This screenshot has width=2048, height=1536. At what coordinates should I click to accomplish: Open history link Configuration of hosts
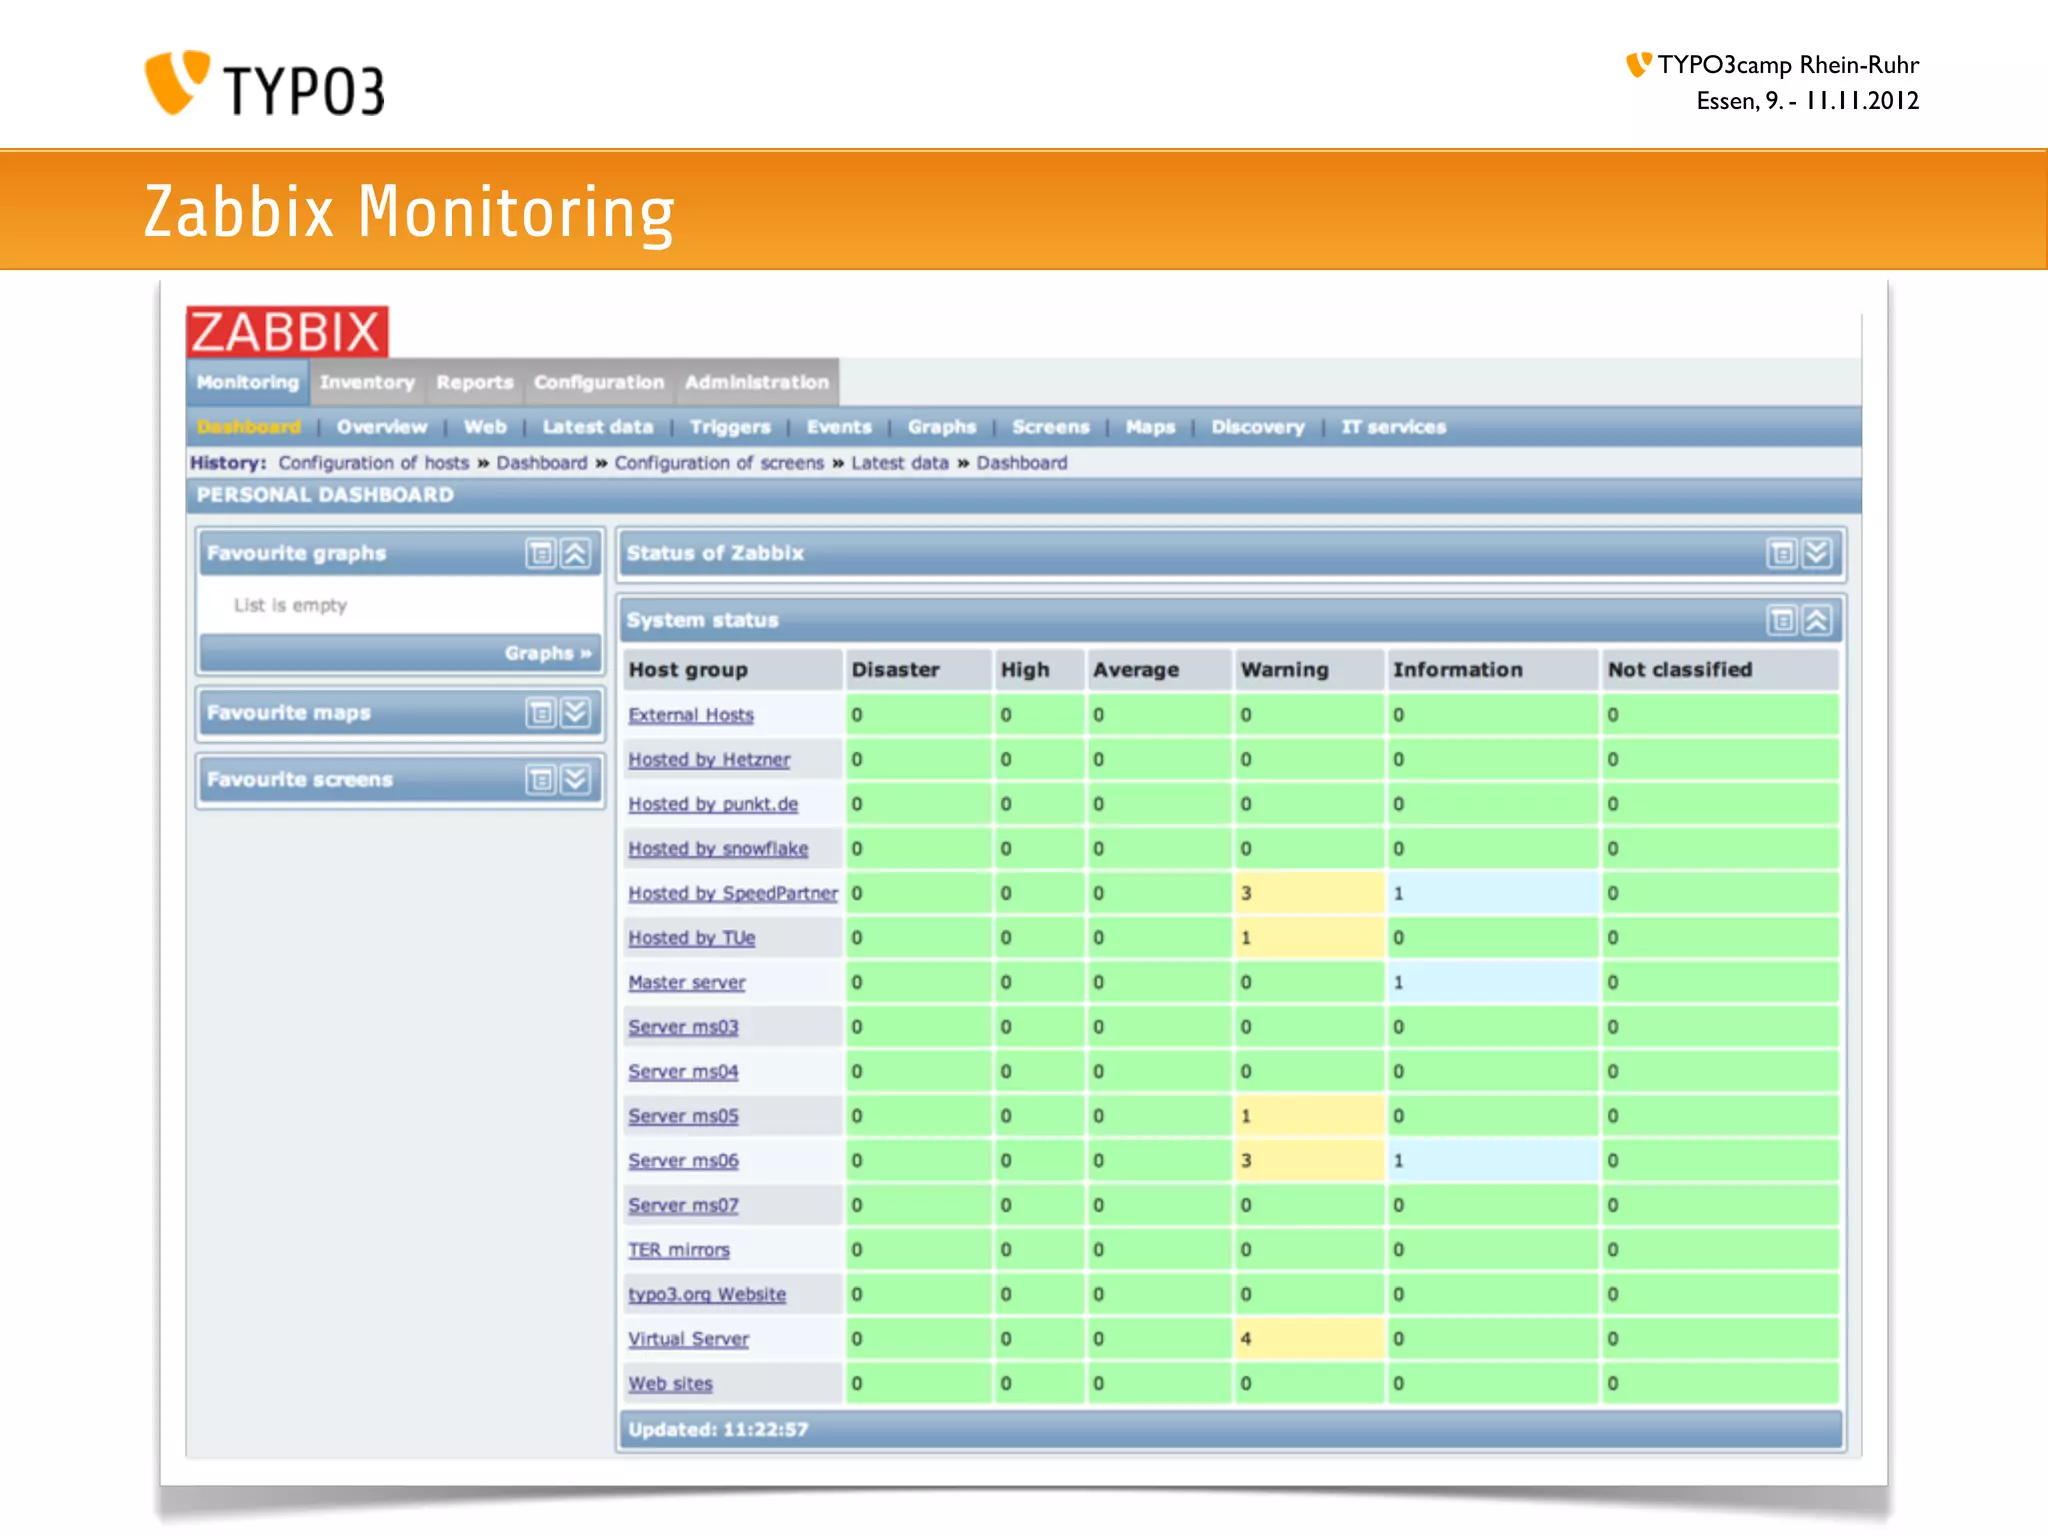373,463
